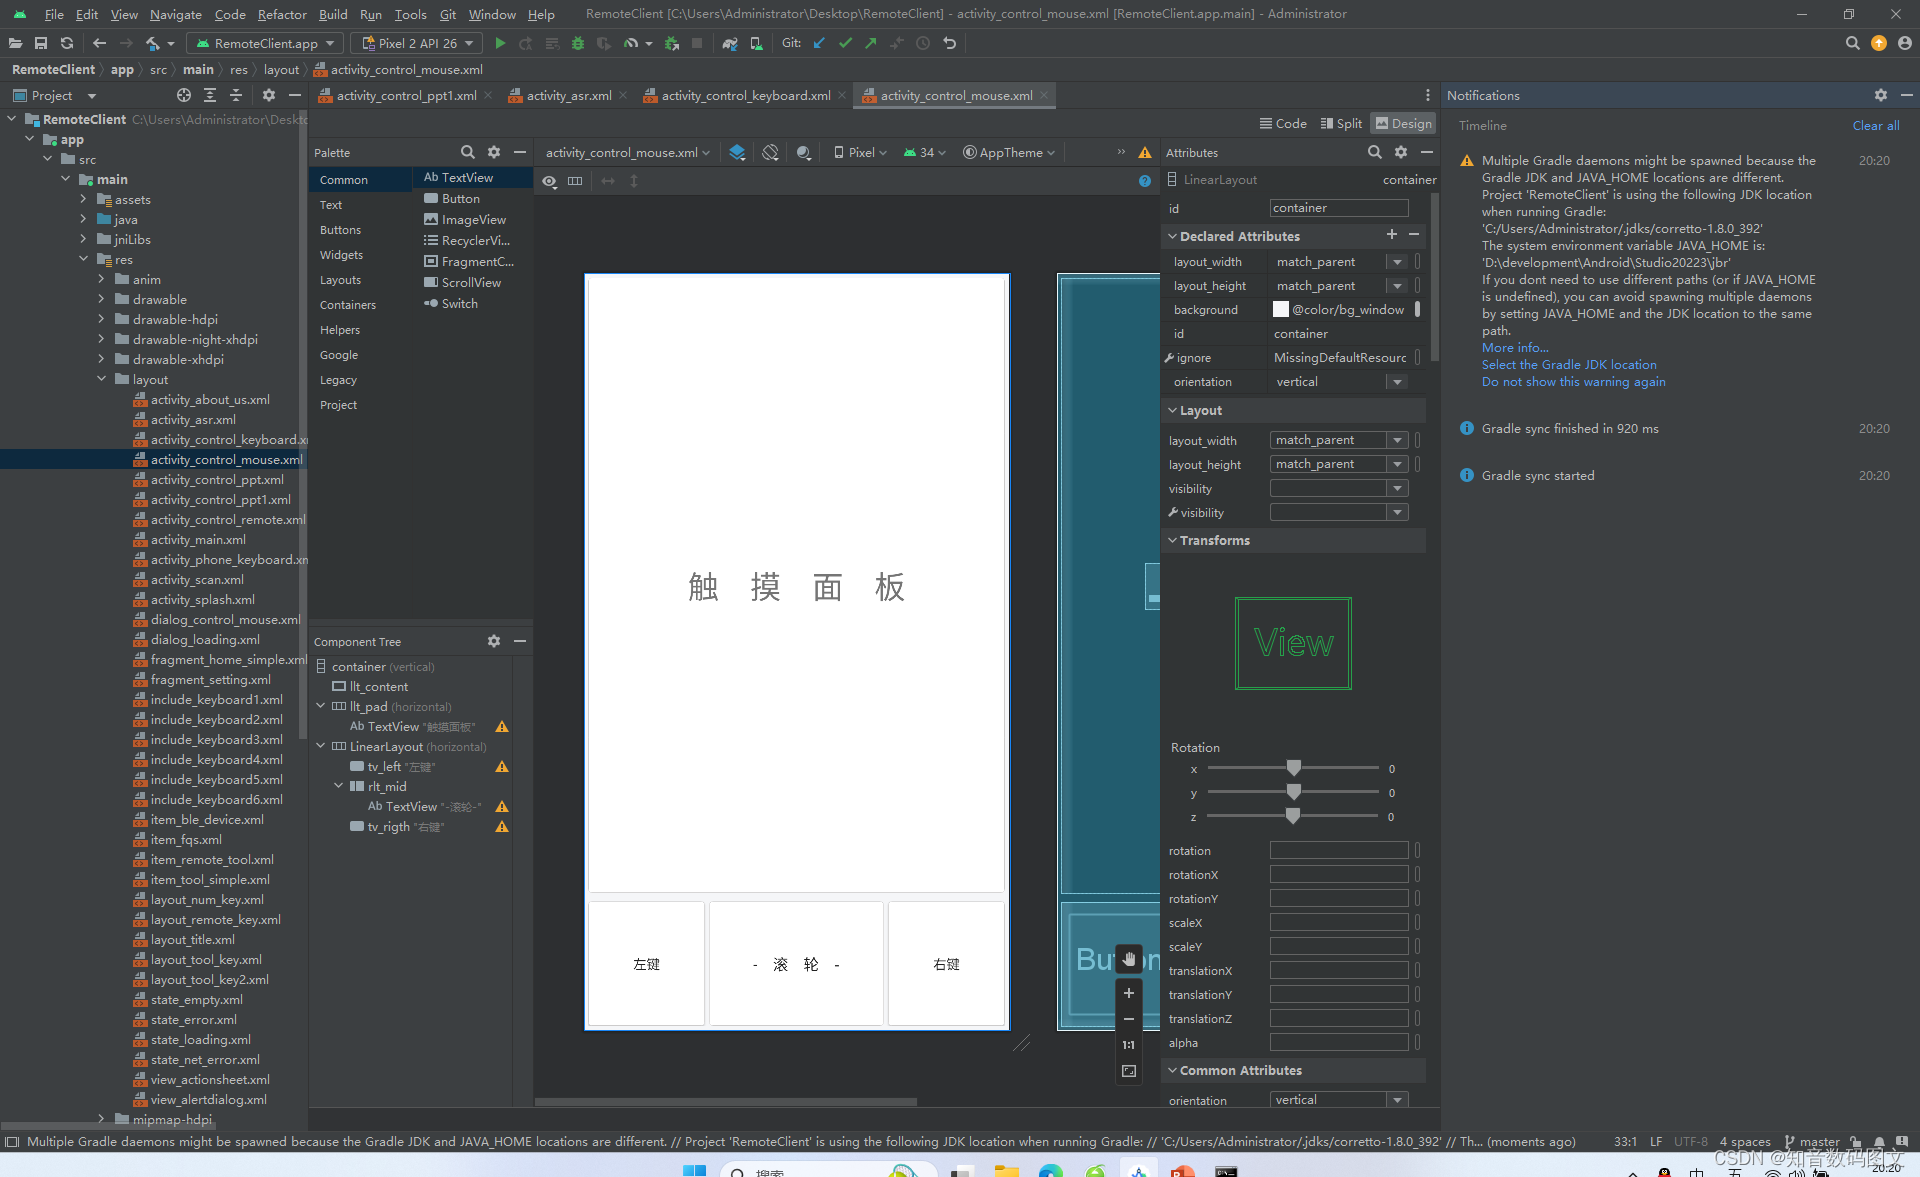Click Clear all in Notifications

pos(1875,125)
